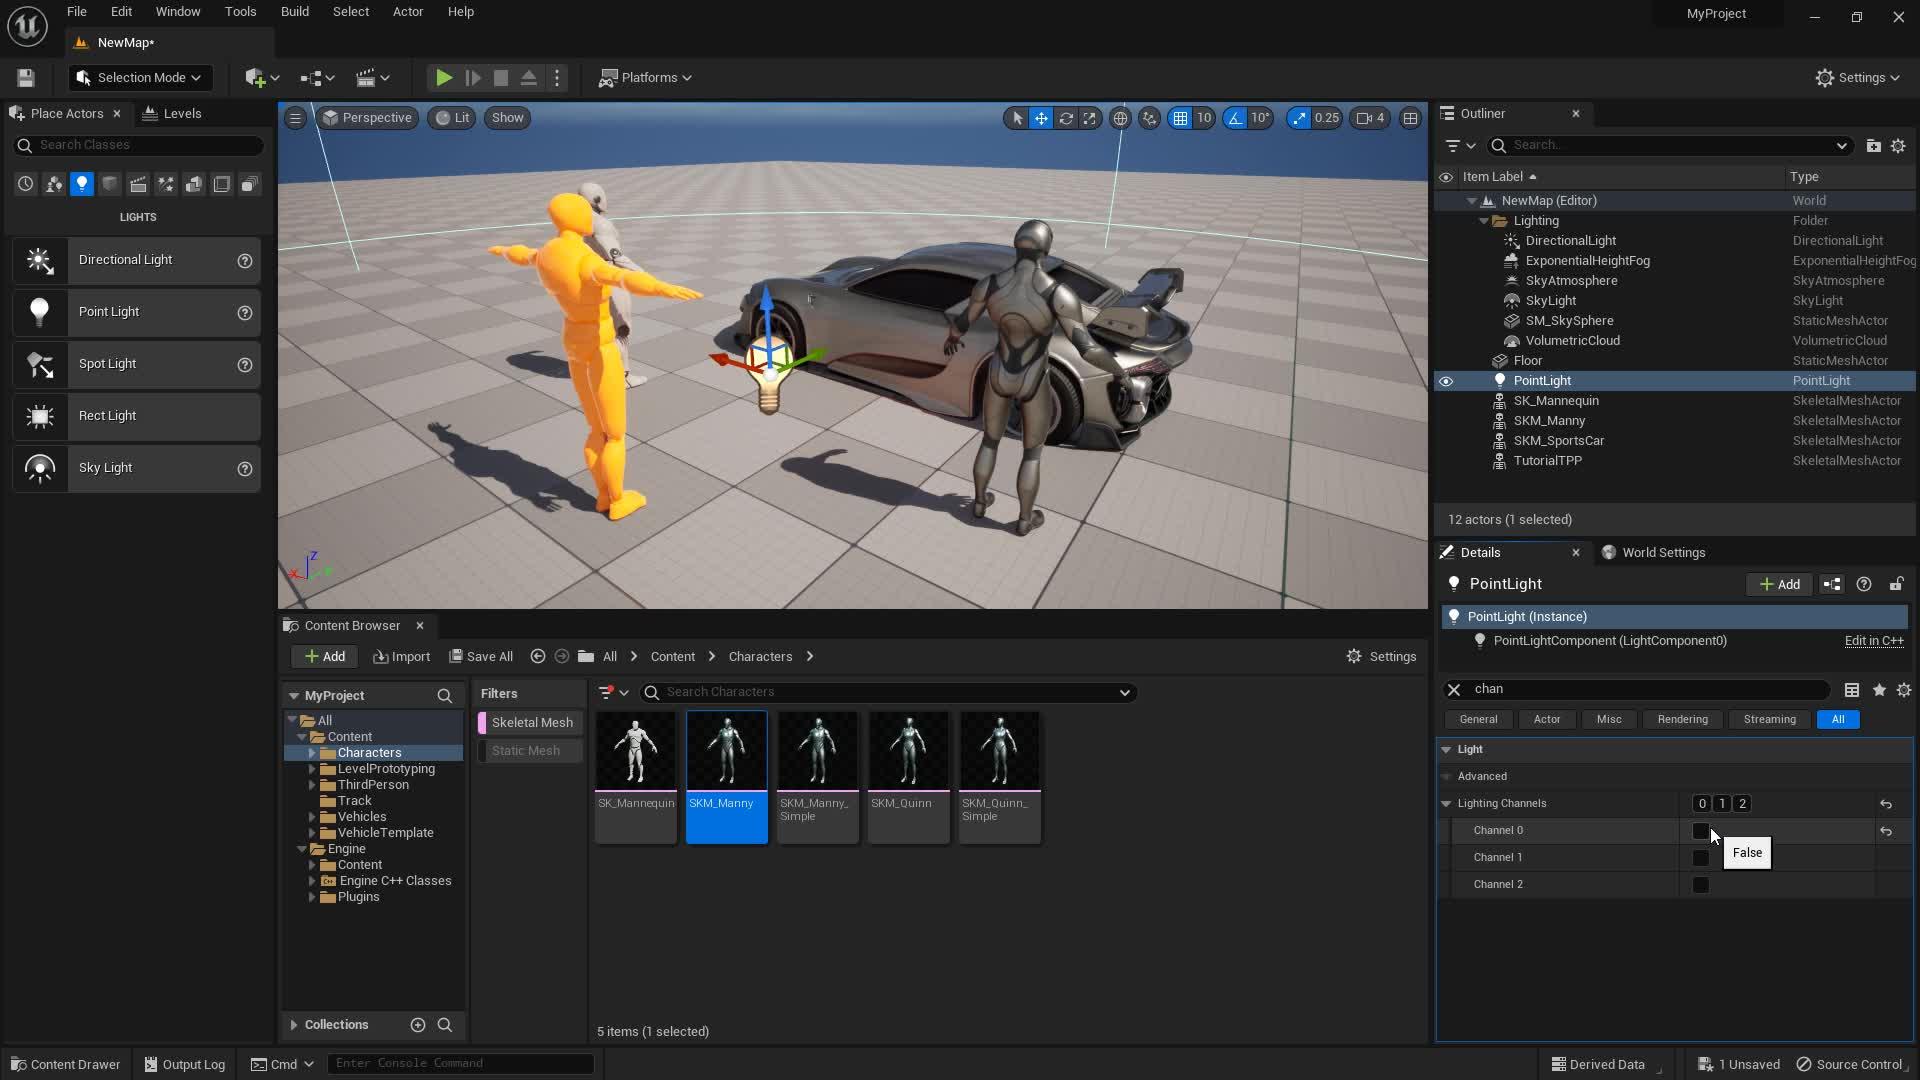Toggle grid snapping icon in viewport
The height and width of the screenshot is (1080, 1920).
(x=1180, y=118)
